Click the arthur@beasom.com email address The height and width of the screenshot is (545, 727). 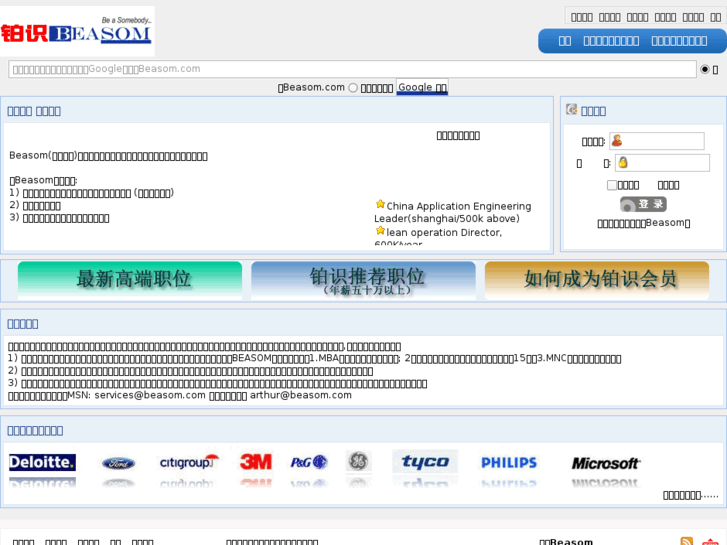pyautogui.click(x=301, y=395)
